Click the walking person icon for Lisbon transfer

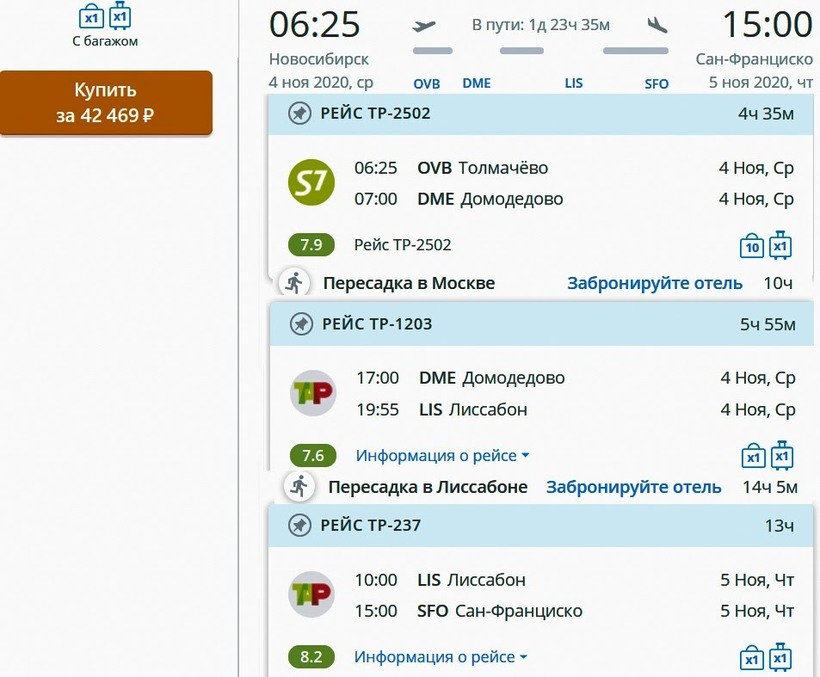click(298, 487)
